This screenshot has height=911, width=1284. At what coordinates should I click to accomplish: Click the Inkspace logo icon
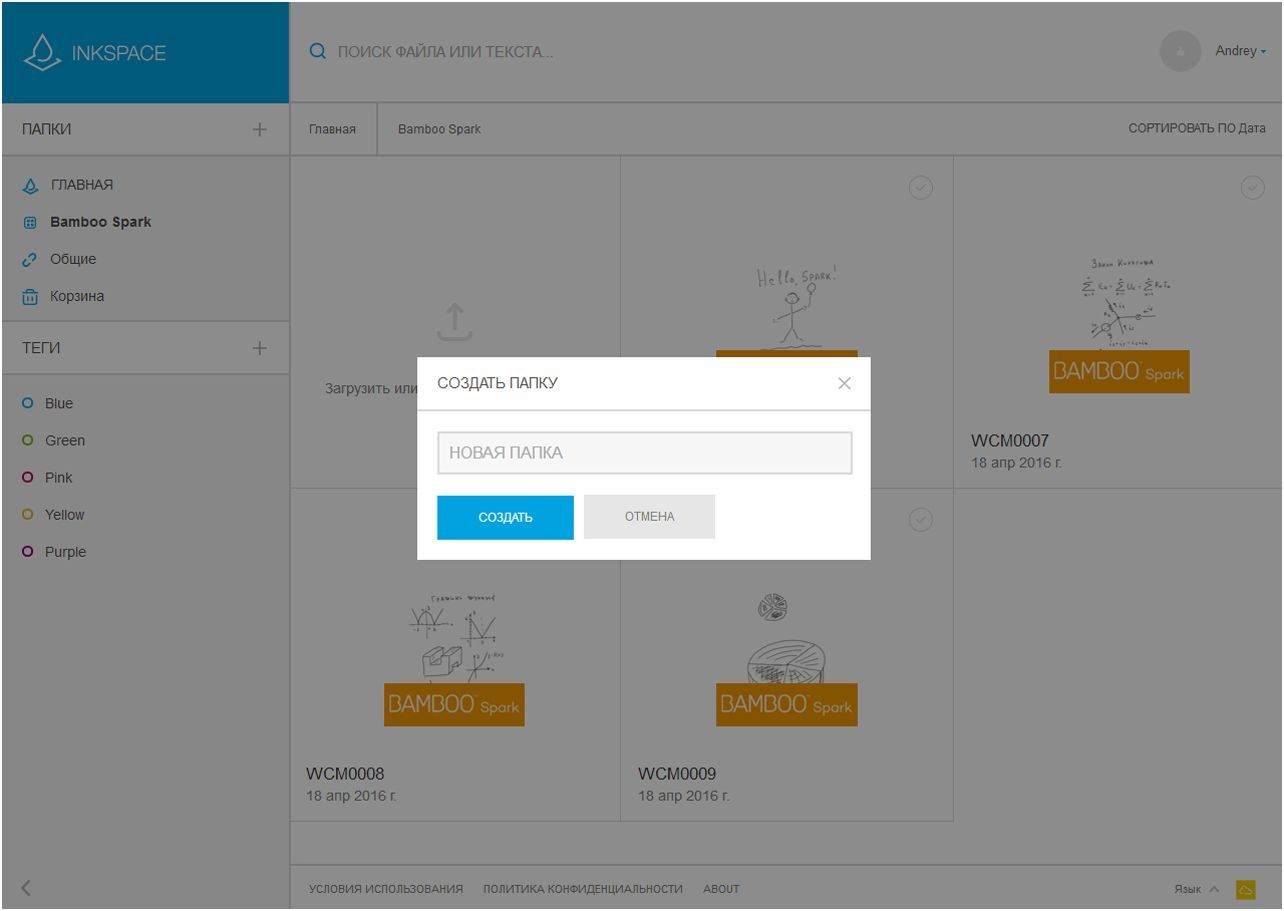[41, 53]
